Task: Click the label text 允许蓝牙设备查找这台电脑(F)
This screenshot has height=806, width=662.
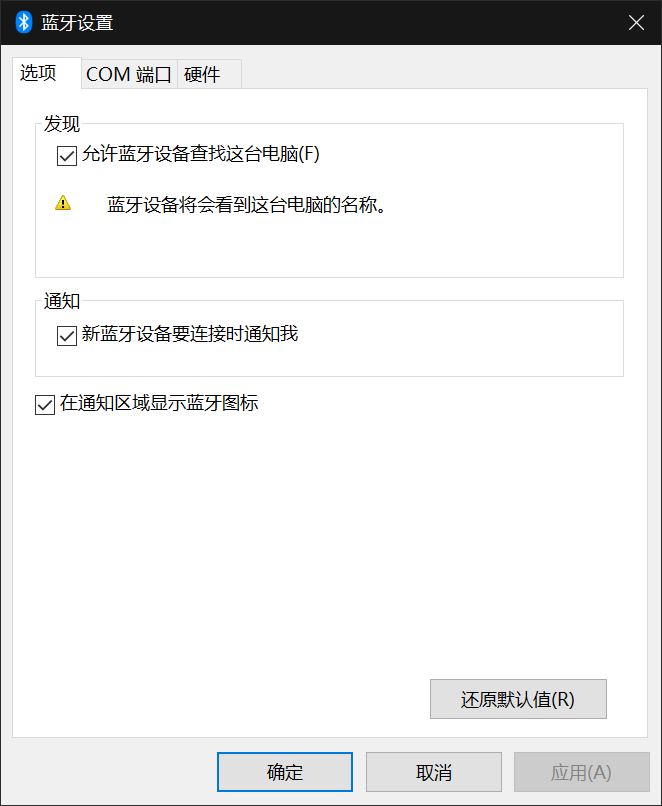Action: pos(201,154)
